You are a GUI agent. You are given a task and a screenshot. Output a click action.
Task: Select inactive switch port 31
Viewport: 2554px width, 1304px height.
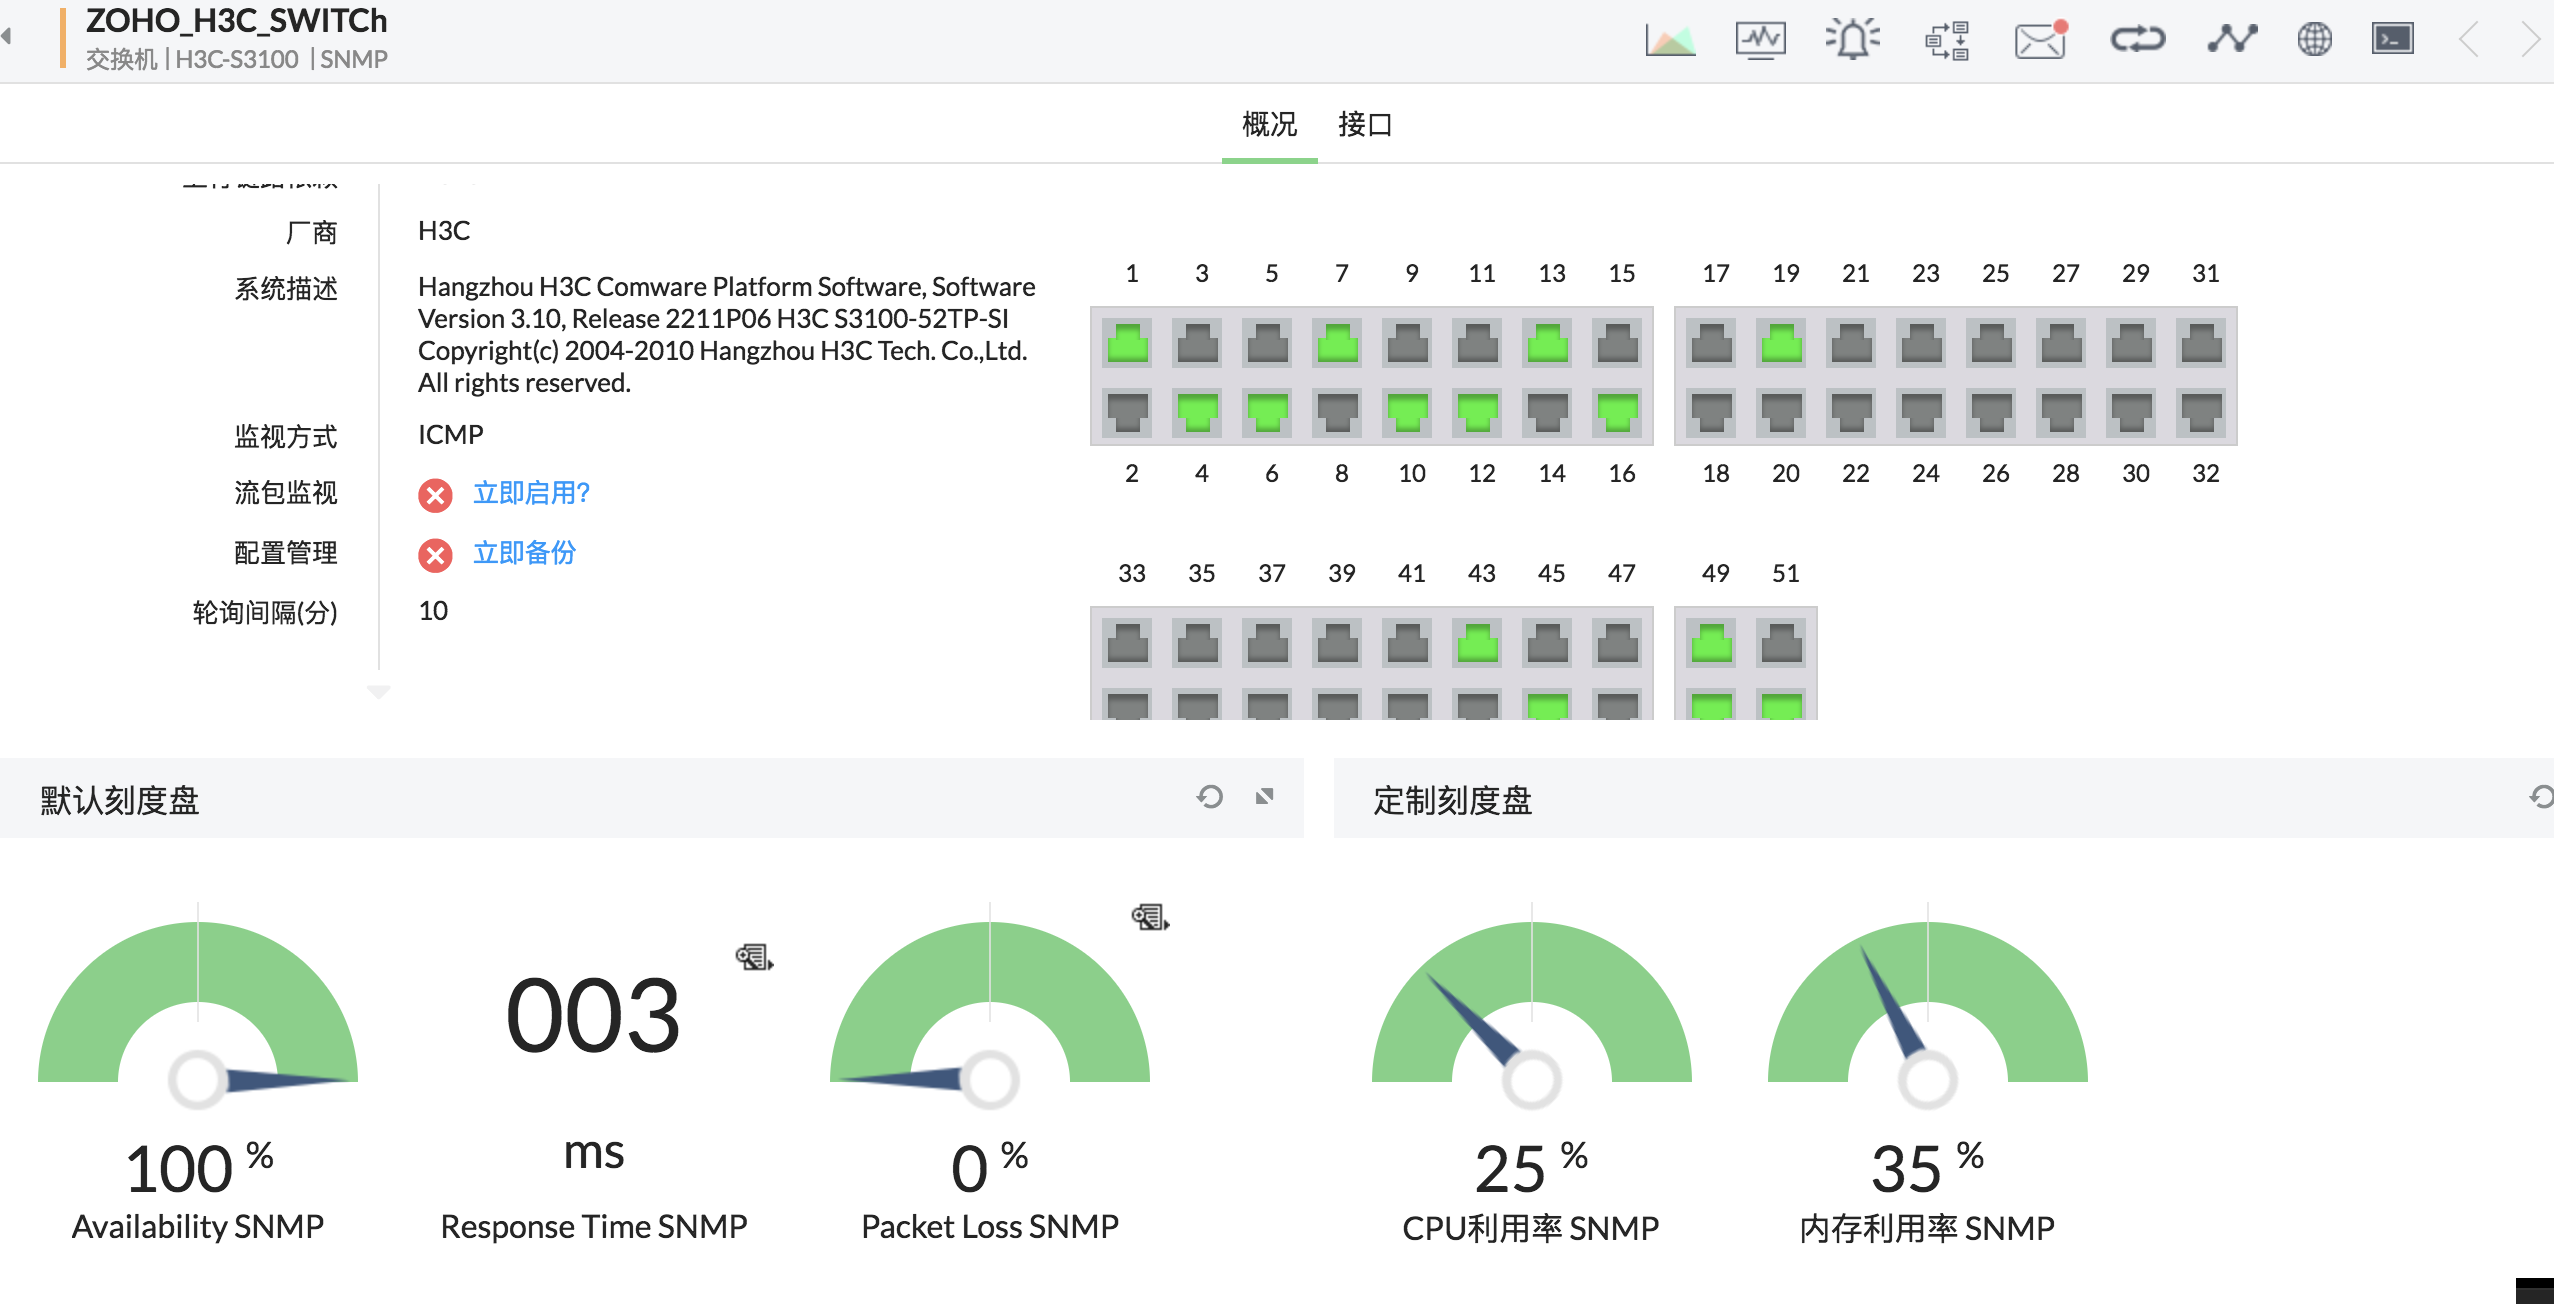(2202, 344)
